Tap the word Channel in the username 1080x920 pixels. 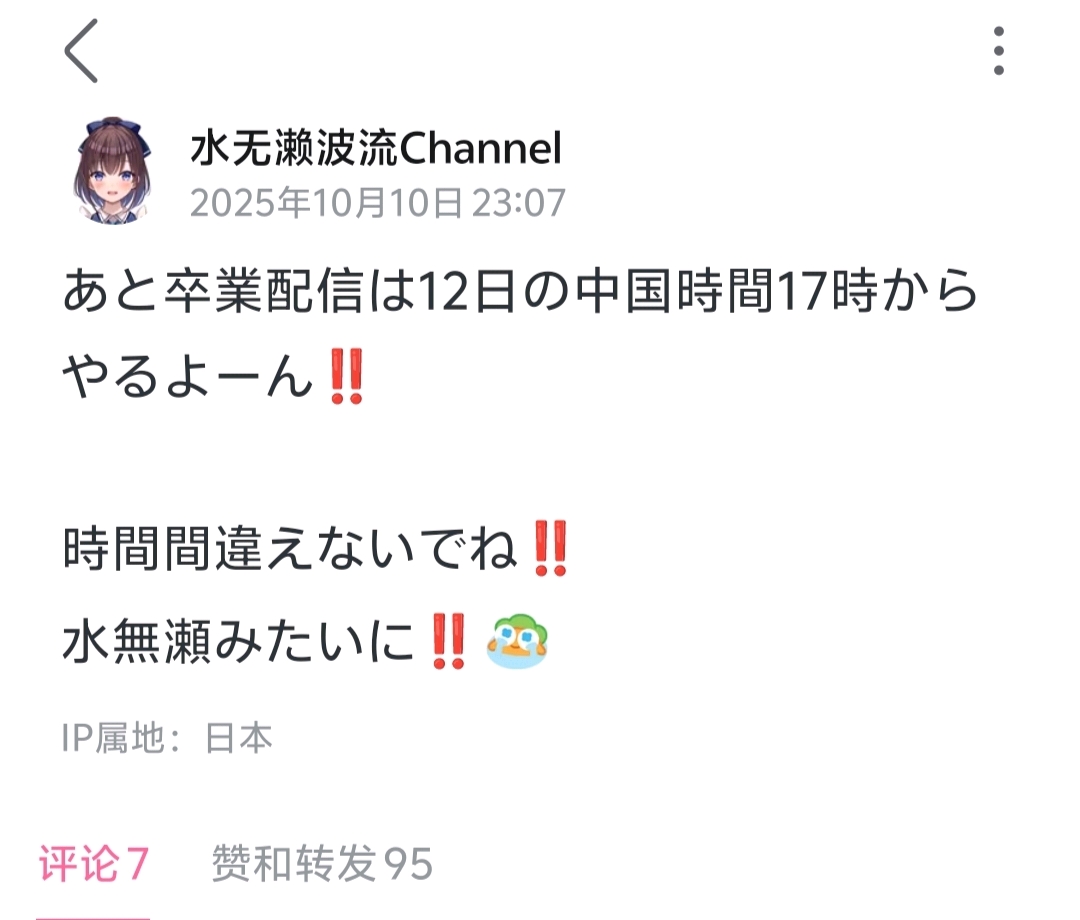[480, 147]
